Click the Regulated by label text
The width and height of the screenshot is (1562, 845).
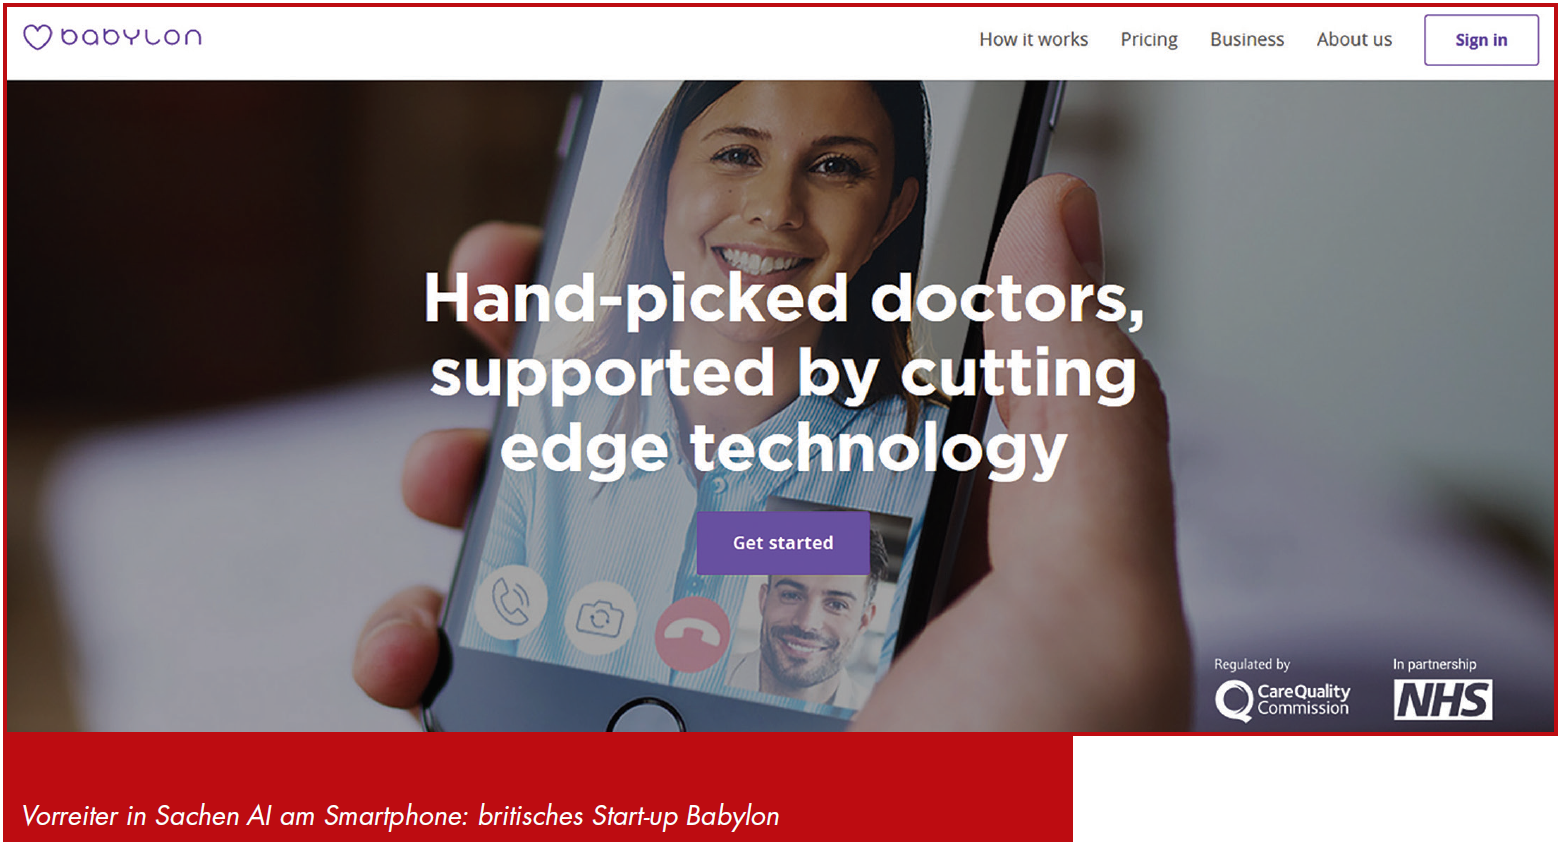pos(1252,664)
